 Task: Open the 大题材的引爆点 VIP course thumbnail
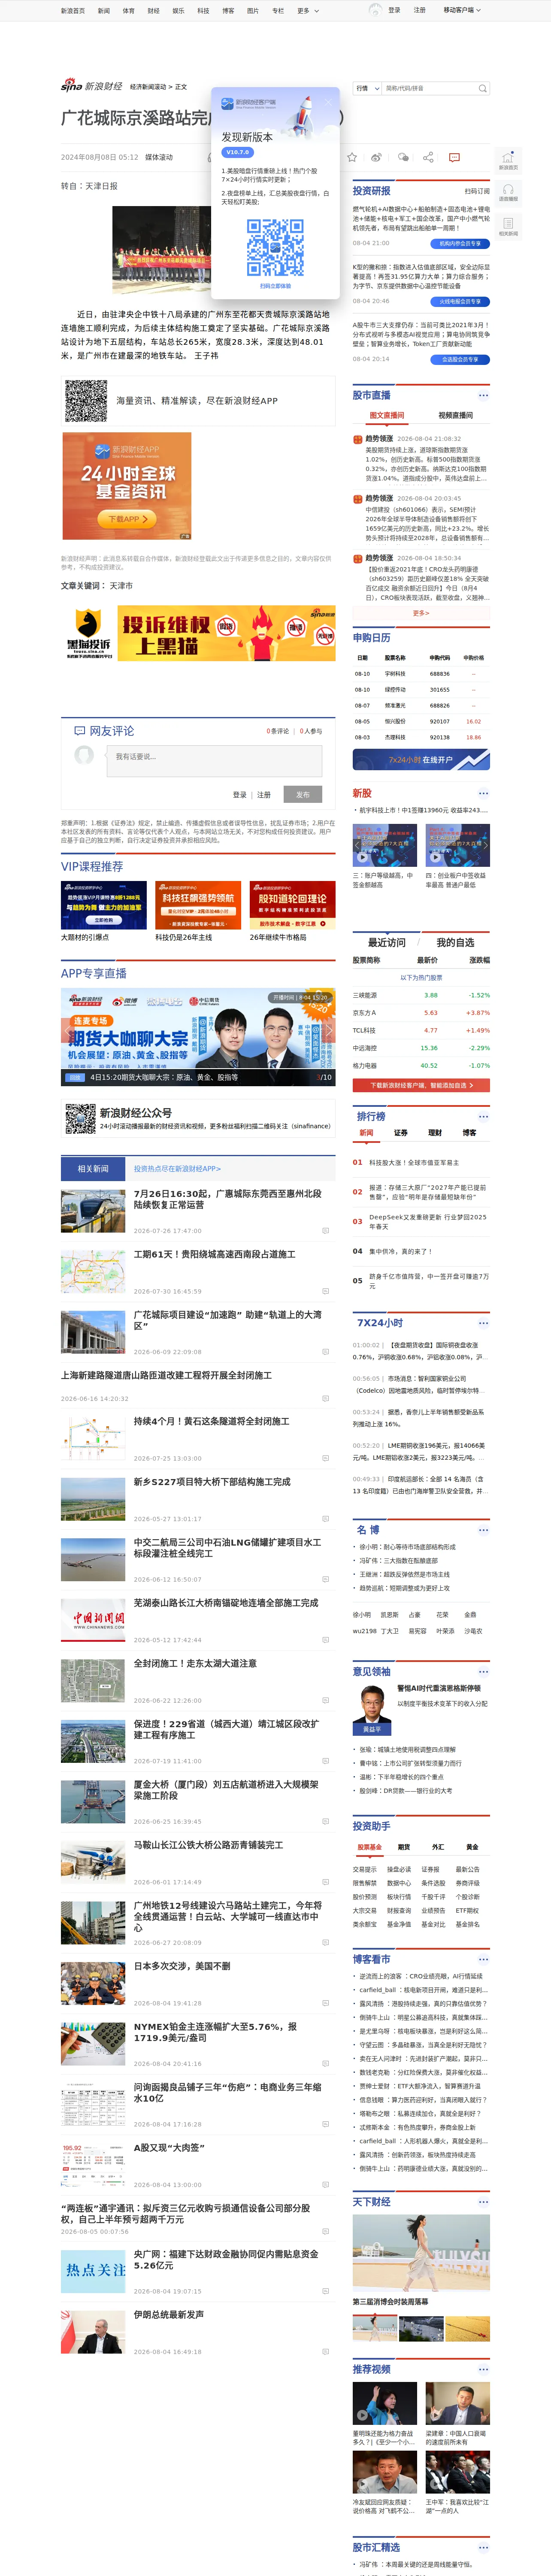(104, 905)
